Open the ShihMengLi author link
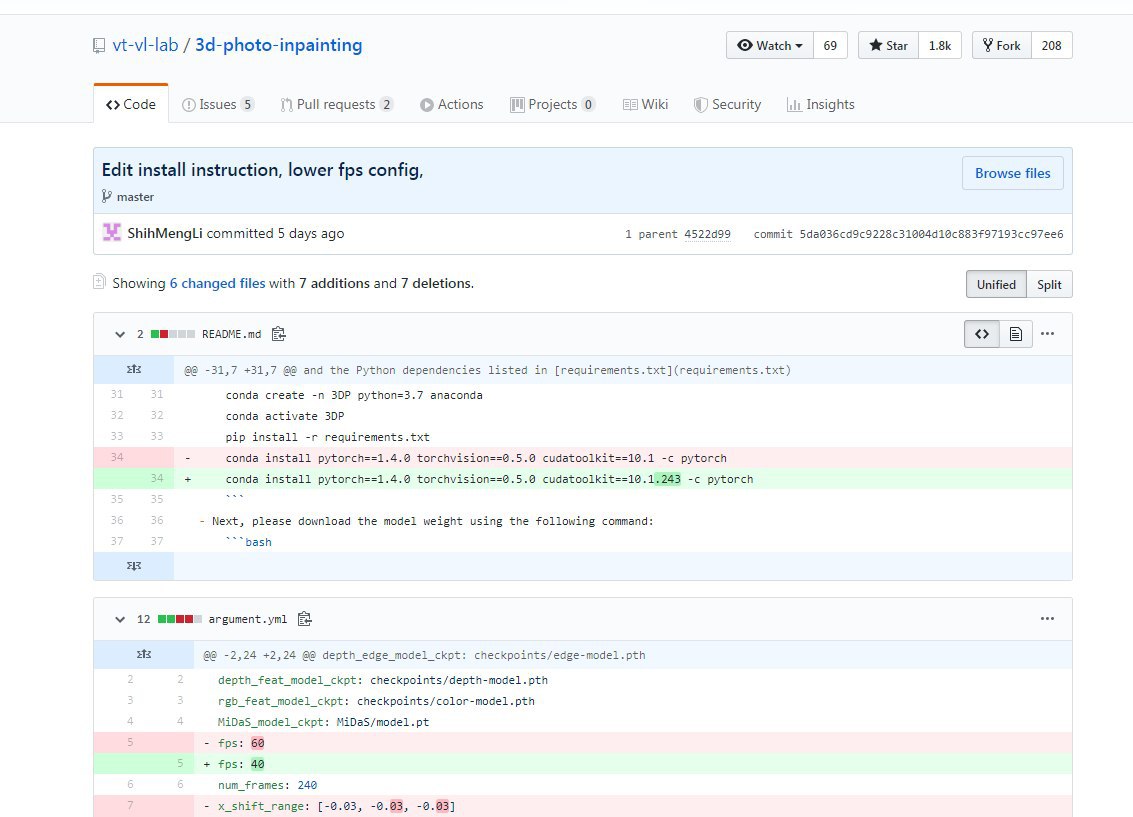Image resolution: width=1133 pixels, height=817 pixels. (165, 233)
